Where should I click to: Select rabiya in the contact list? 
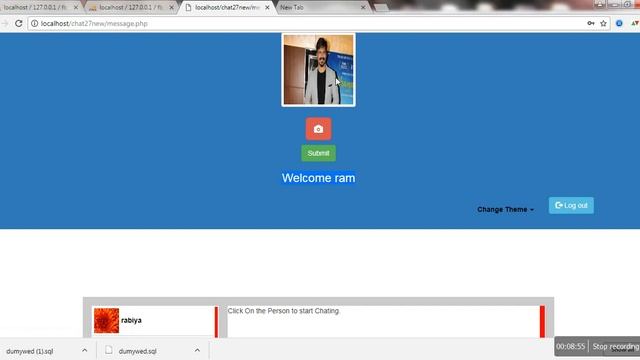153,320
